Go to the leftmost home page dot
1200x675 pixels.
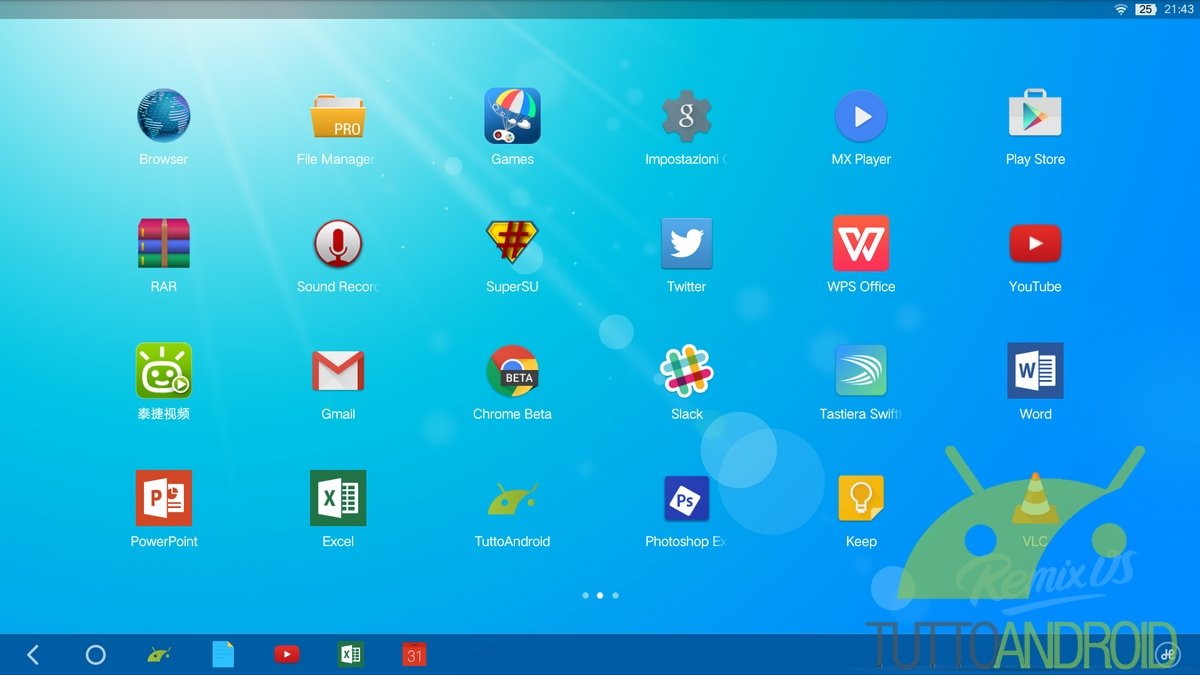[x=585, y=595]
